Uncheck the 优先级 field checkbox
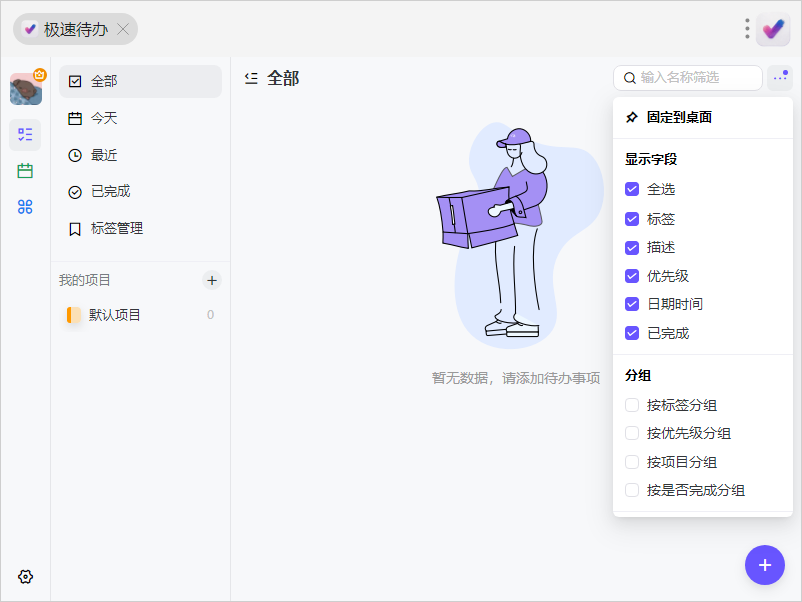The height and width of the screenshot is (602, 802). (632, 276)
